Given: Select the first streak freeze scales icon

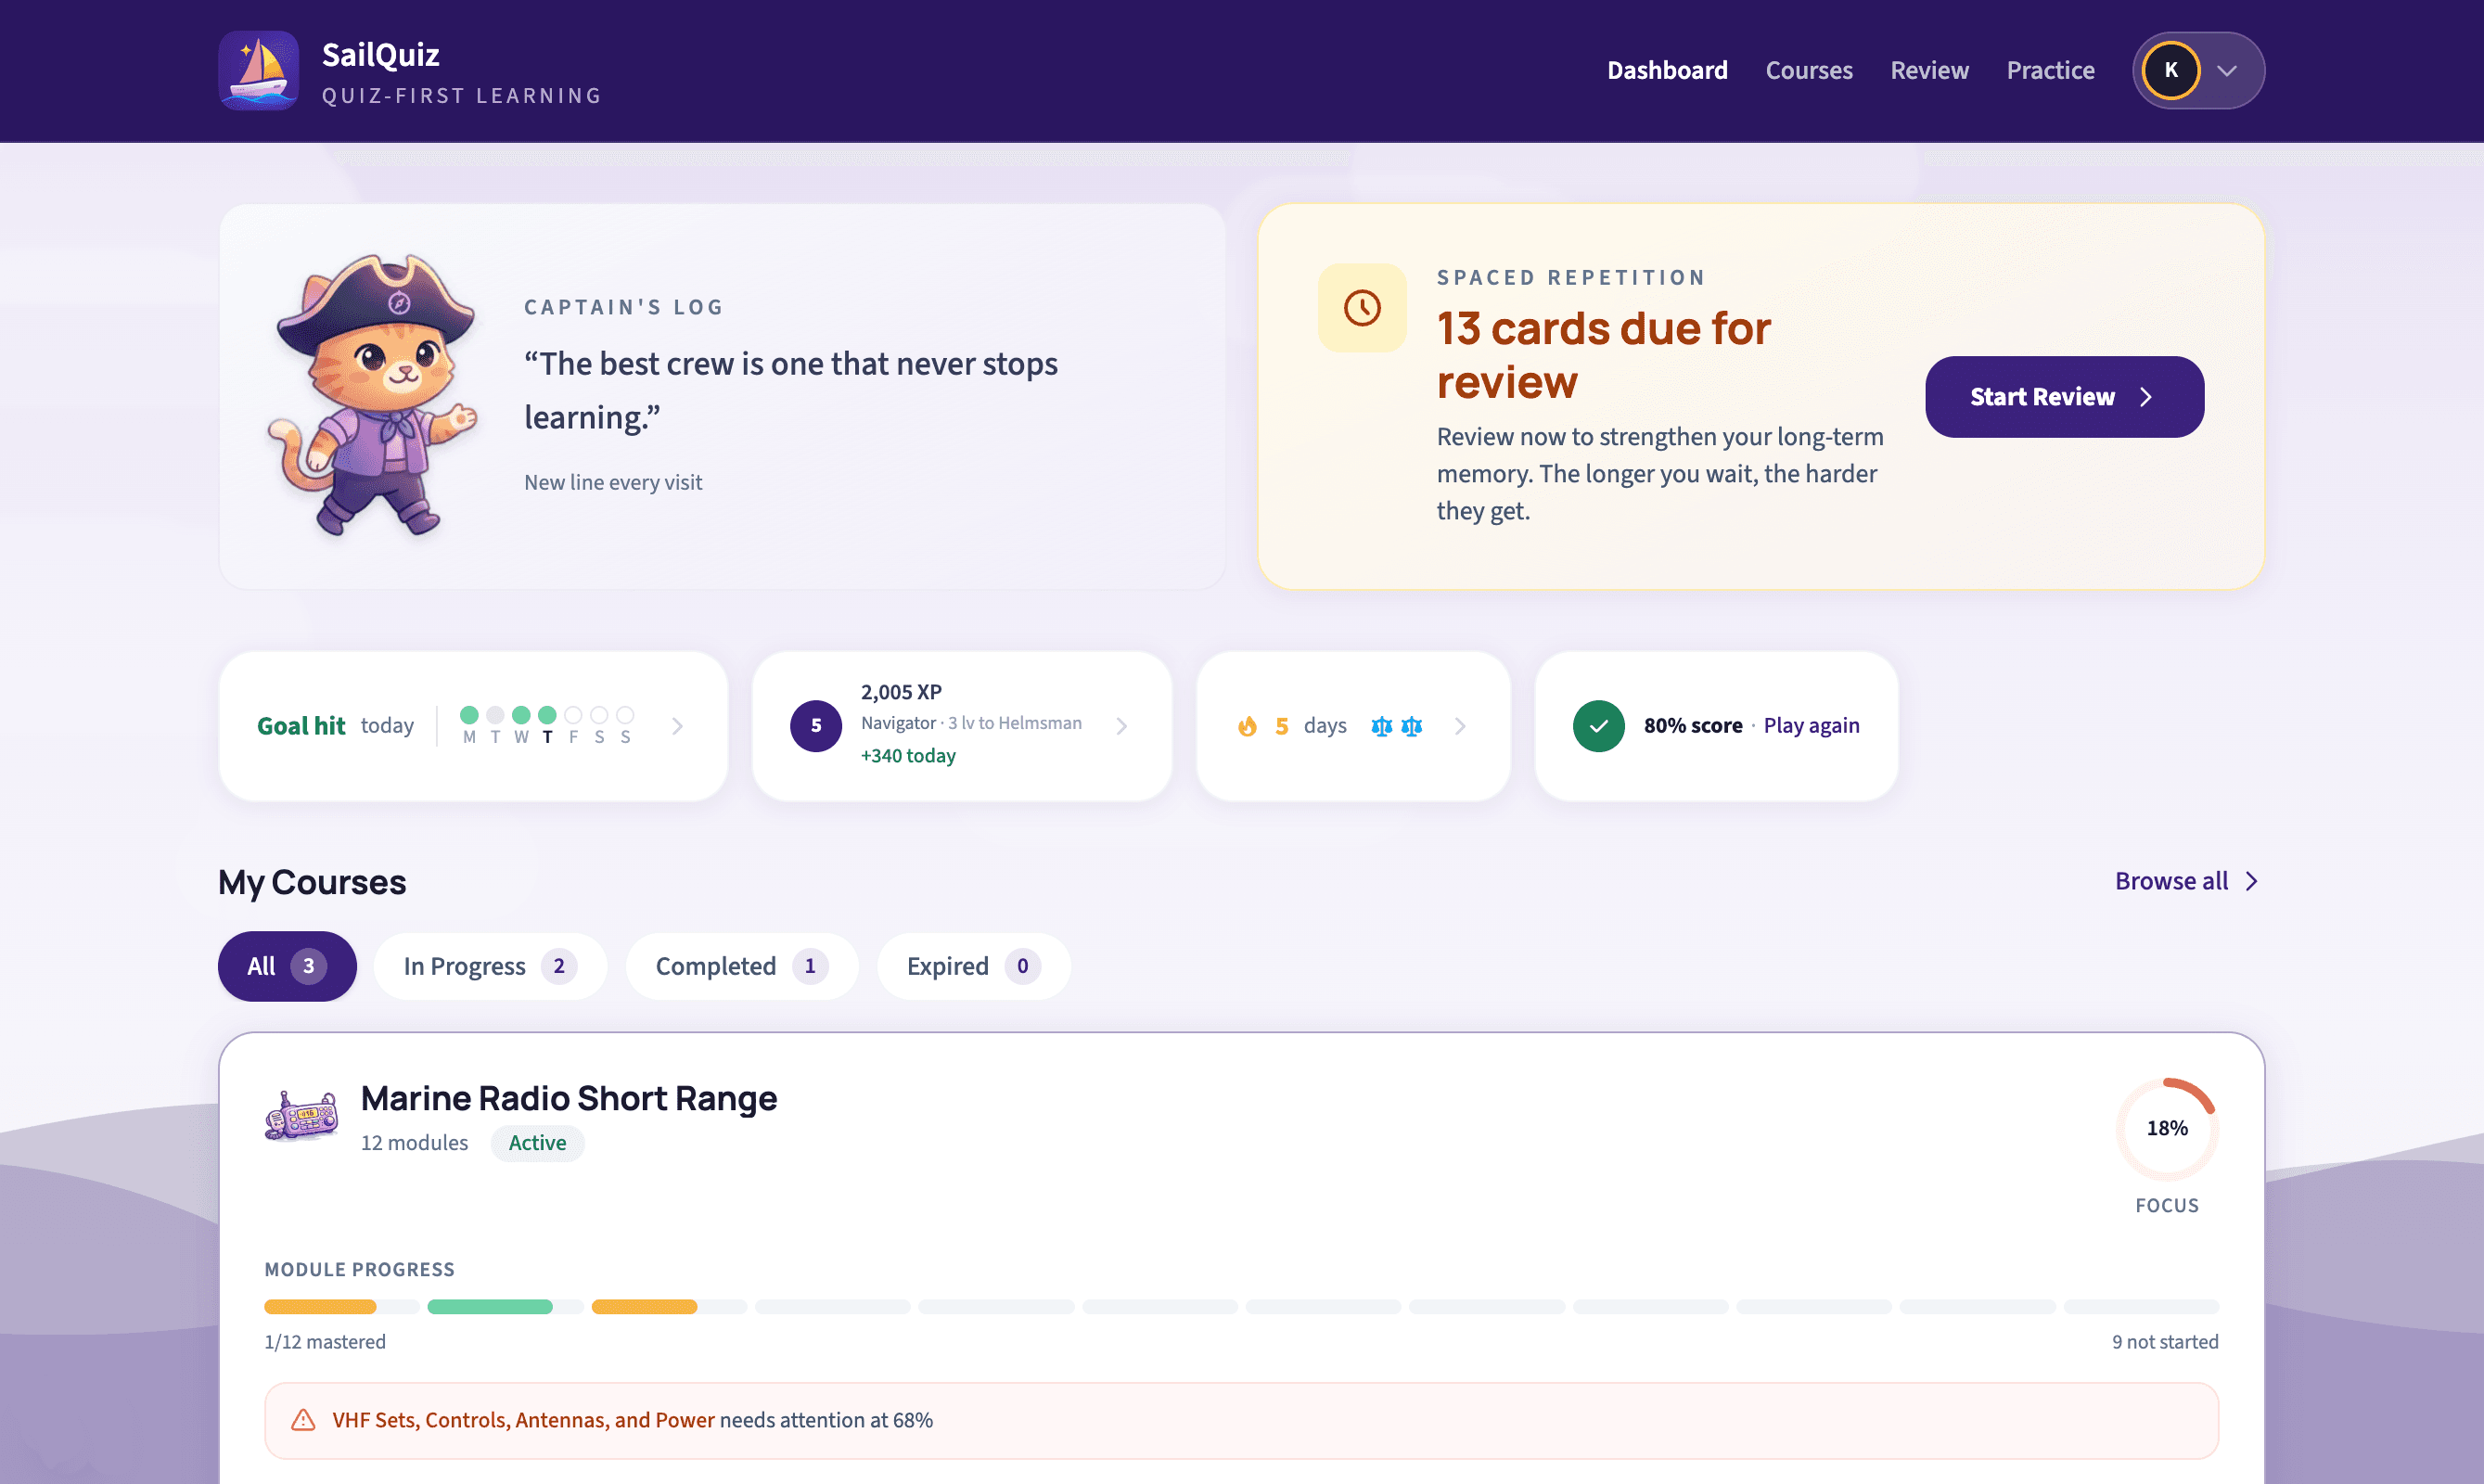Looking at the screenshot, I should click(1381, 726).
